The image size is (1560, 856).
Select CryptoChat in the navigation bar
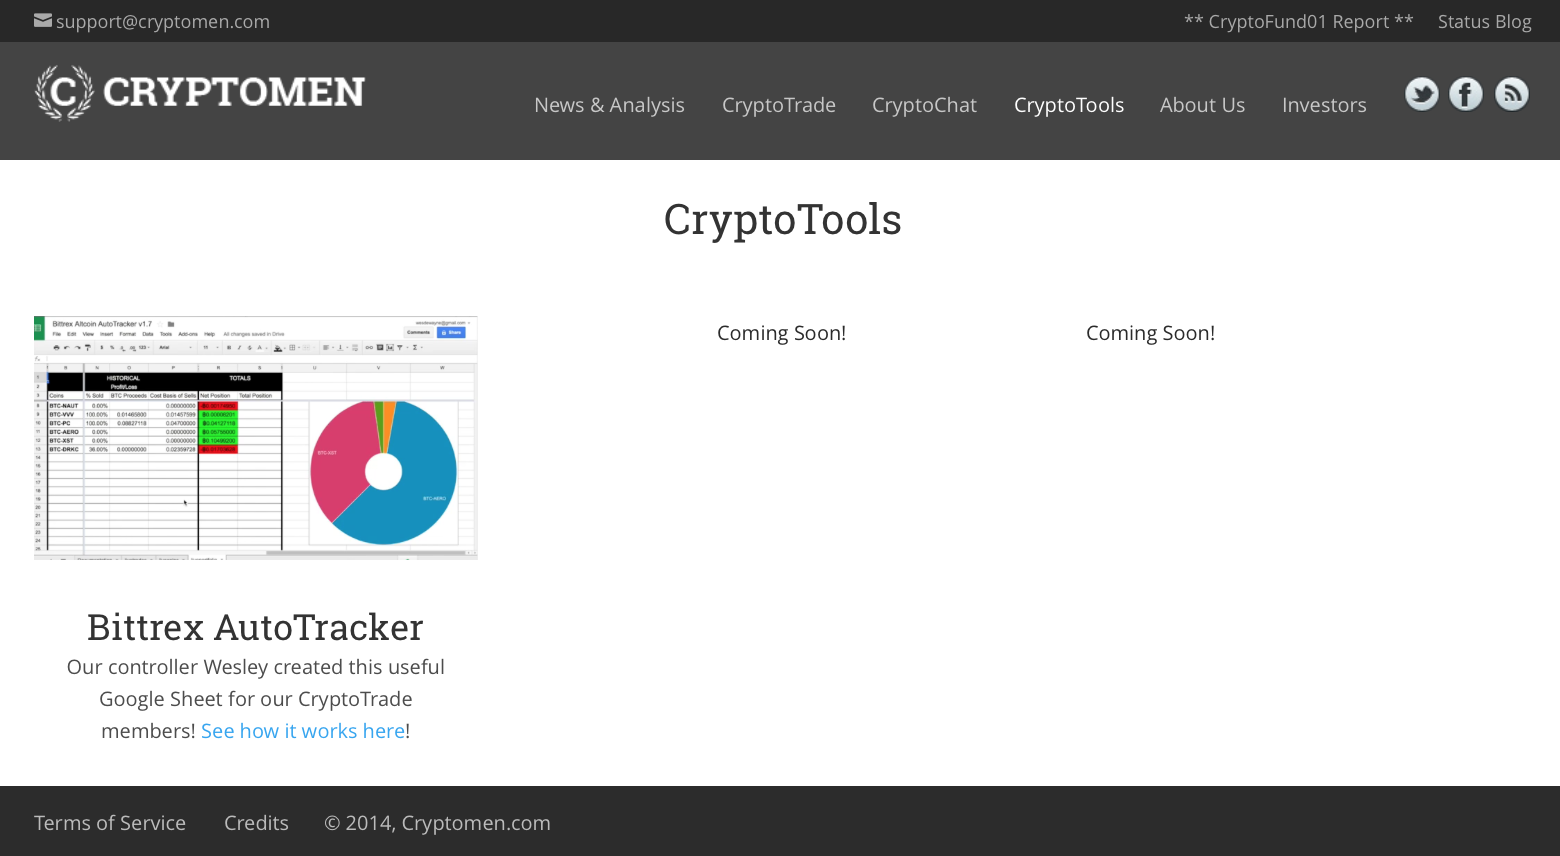pos(924,105)
